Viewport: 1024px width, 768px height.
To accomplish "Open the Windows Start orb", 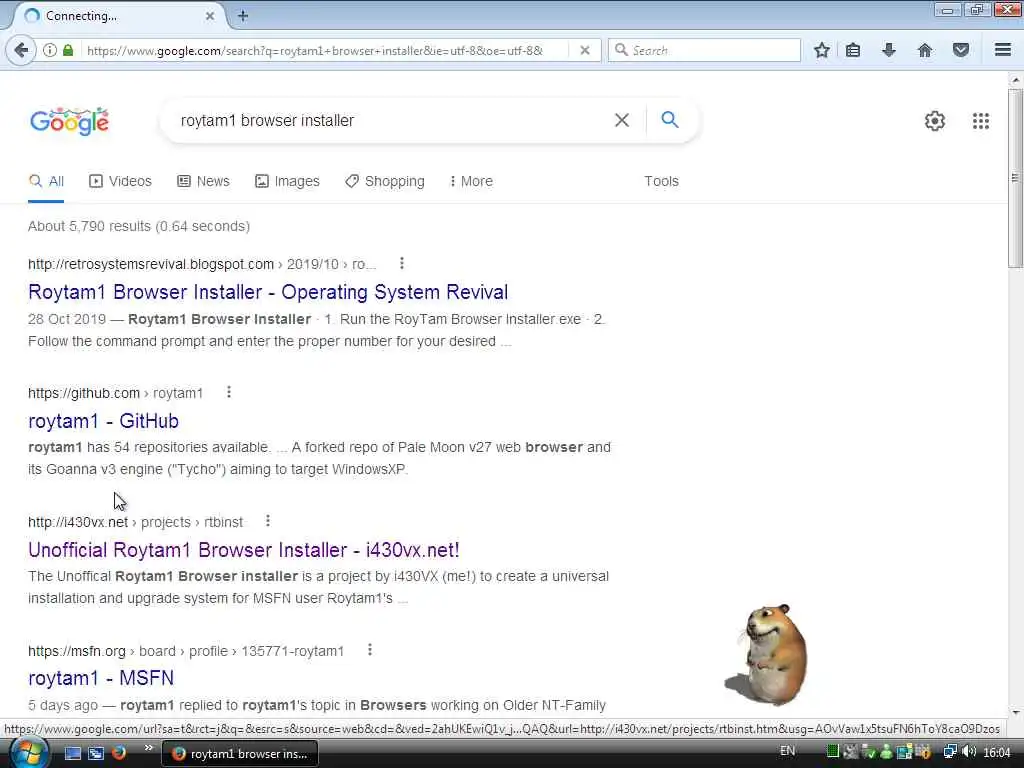I will click(x=29, y=752).
